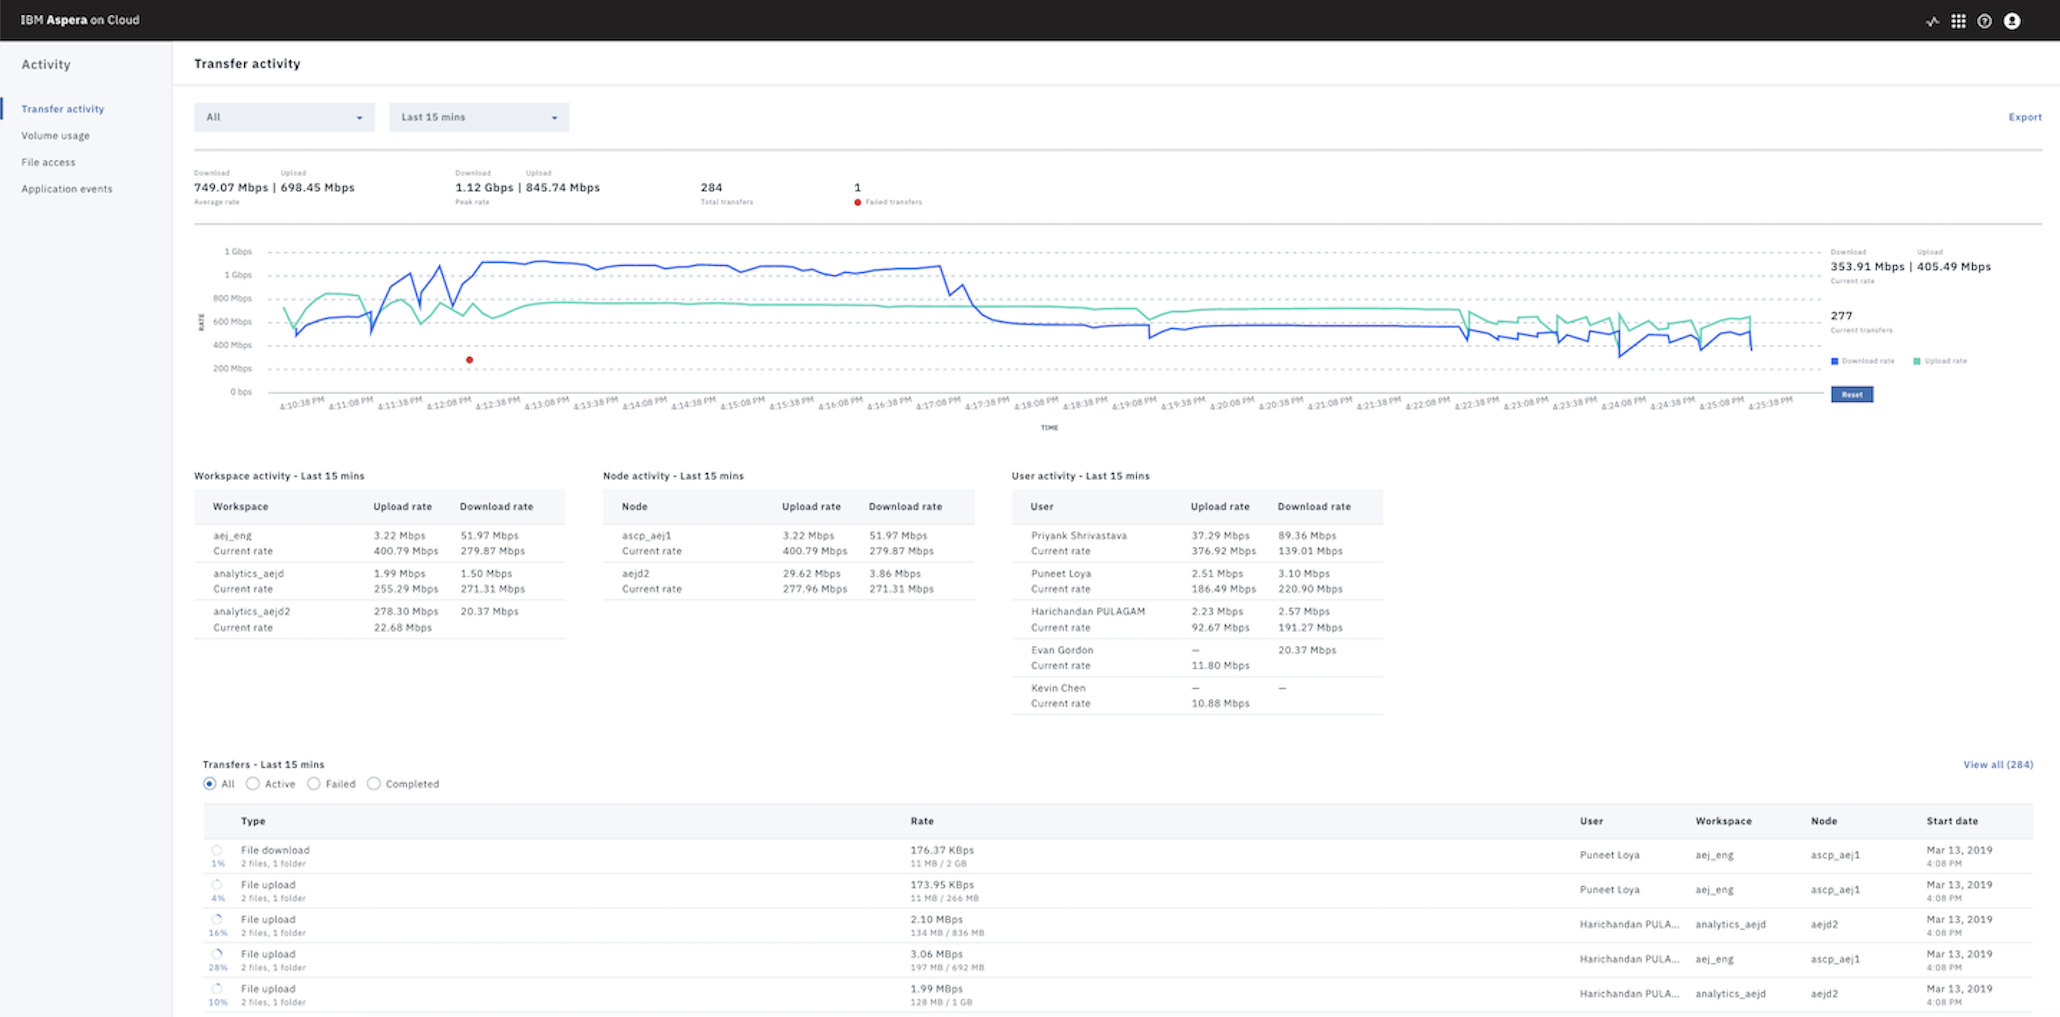Click the red failed transfer dot on the chart
Viewport: 2060px width, 1017px height.
pyautogui.click(x=469, y=359)
